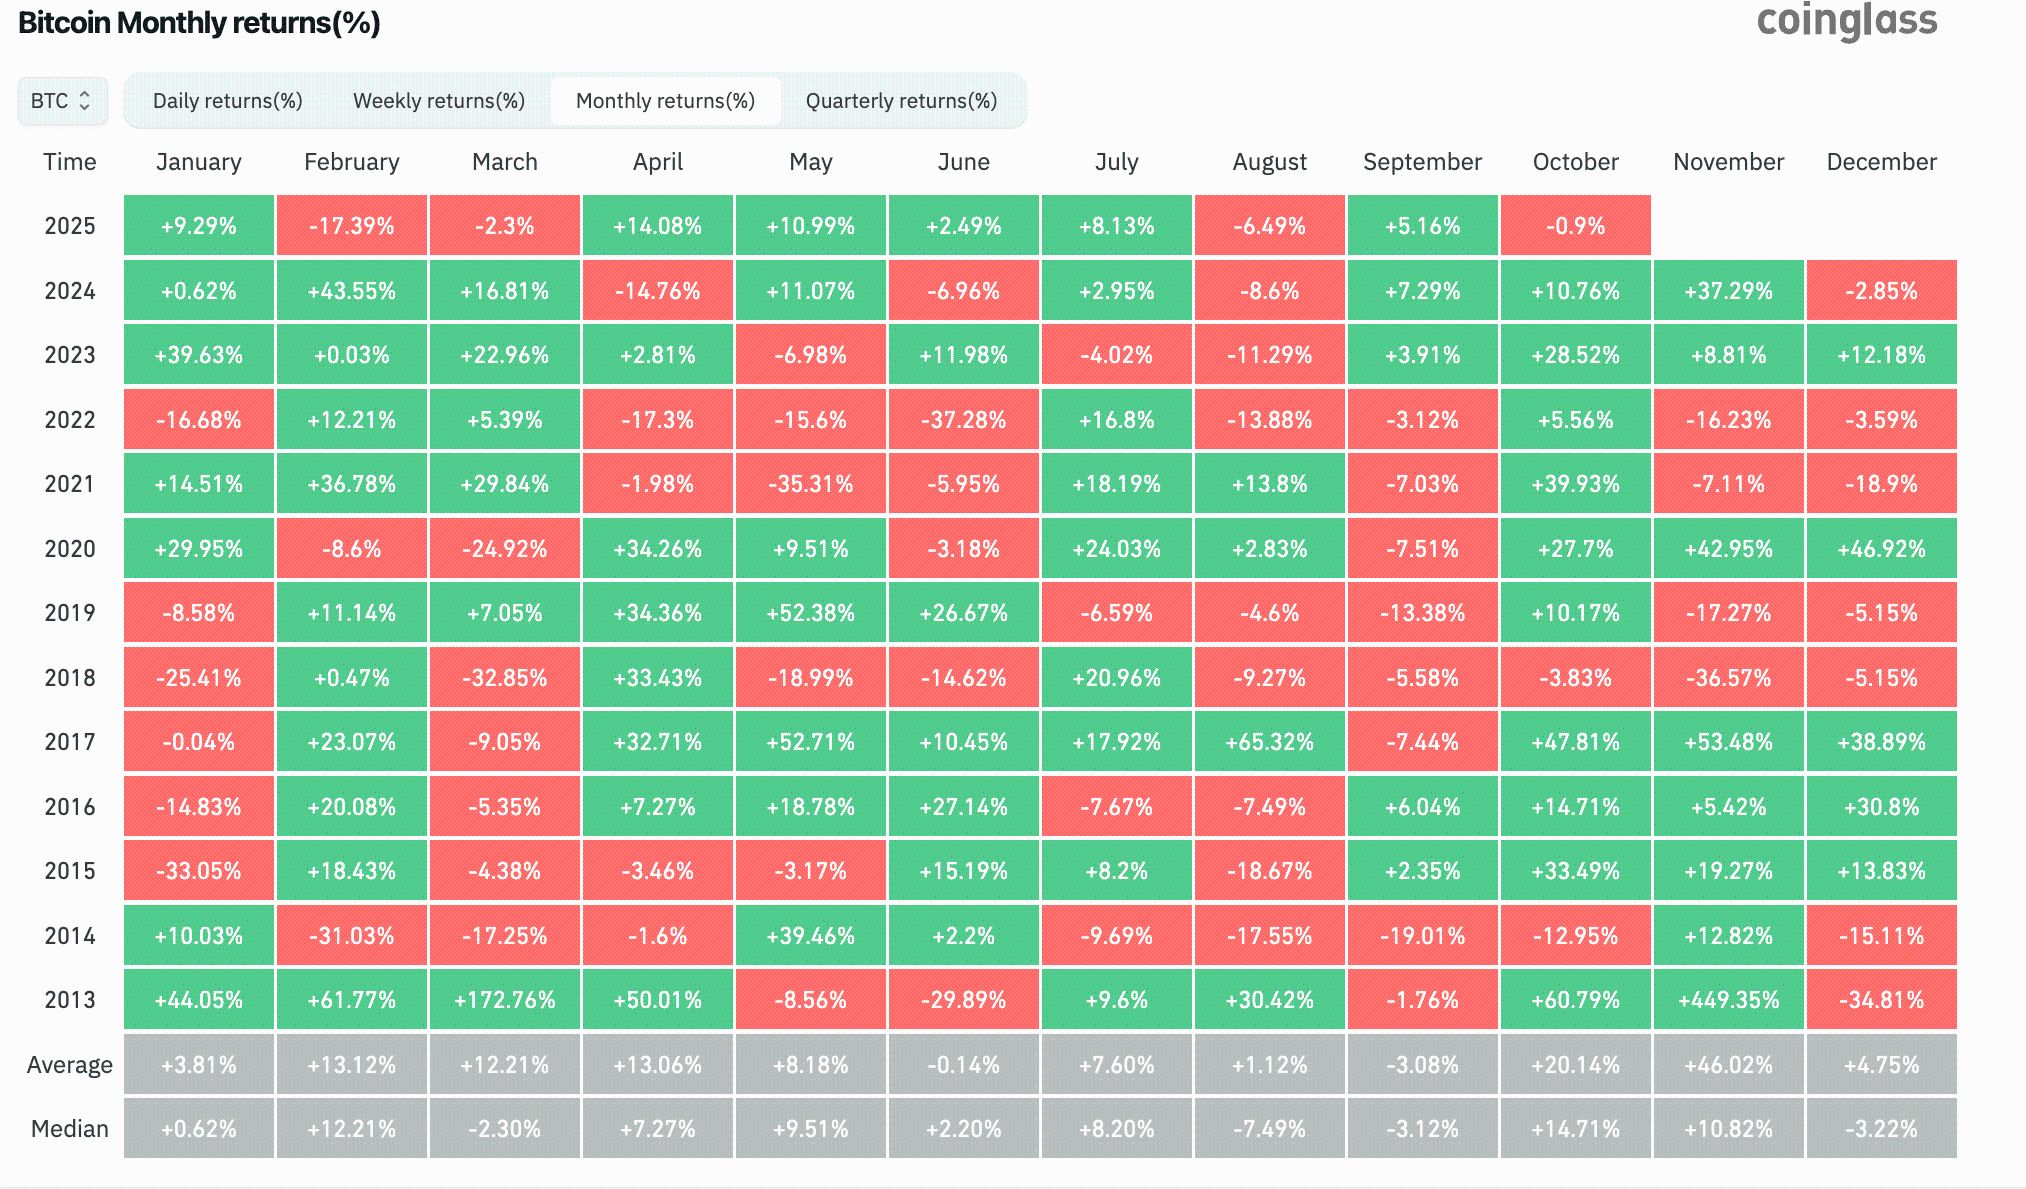This screenshot has height=1189, width=2026.
Task: Click the Average row label
Action: [69, 1065]
